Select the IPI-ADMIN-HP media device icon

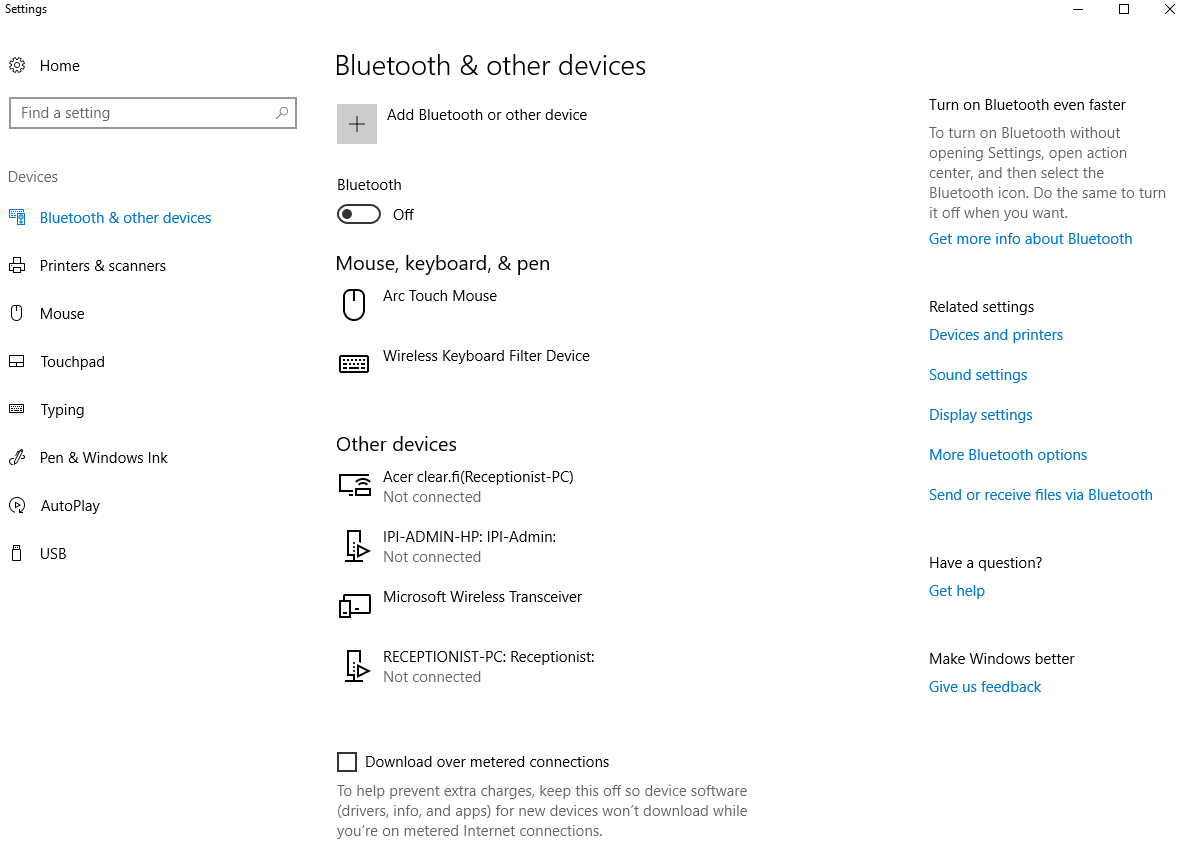(x=356, y=546)
